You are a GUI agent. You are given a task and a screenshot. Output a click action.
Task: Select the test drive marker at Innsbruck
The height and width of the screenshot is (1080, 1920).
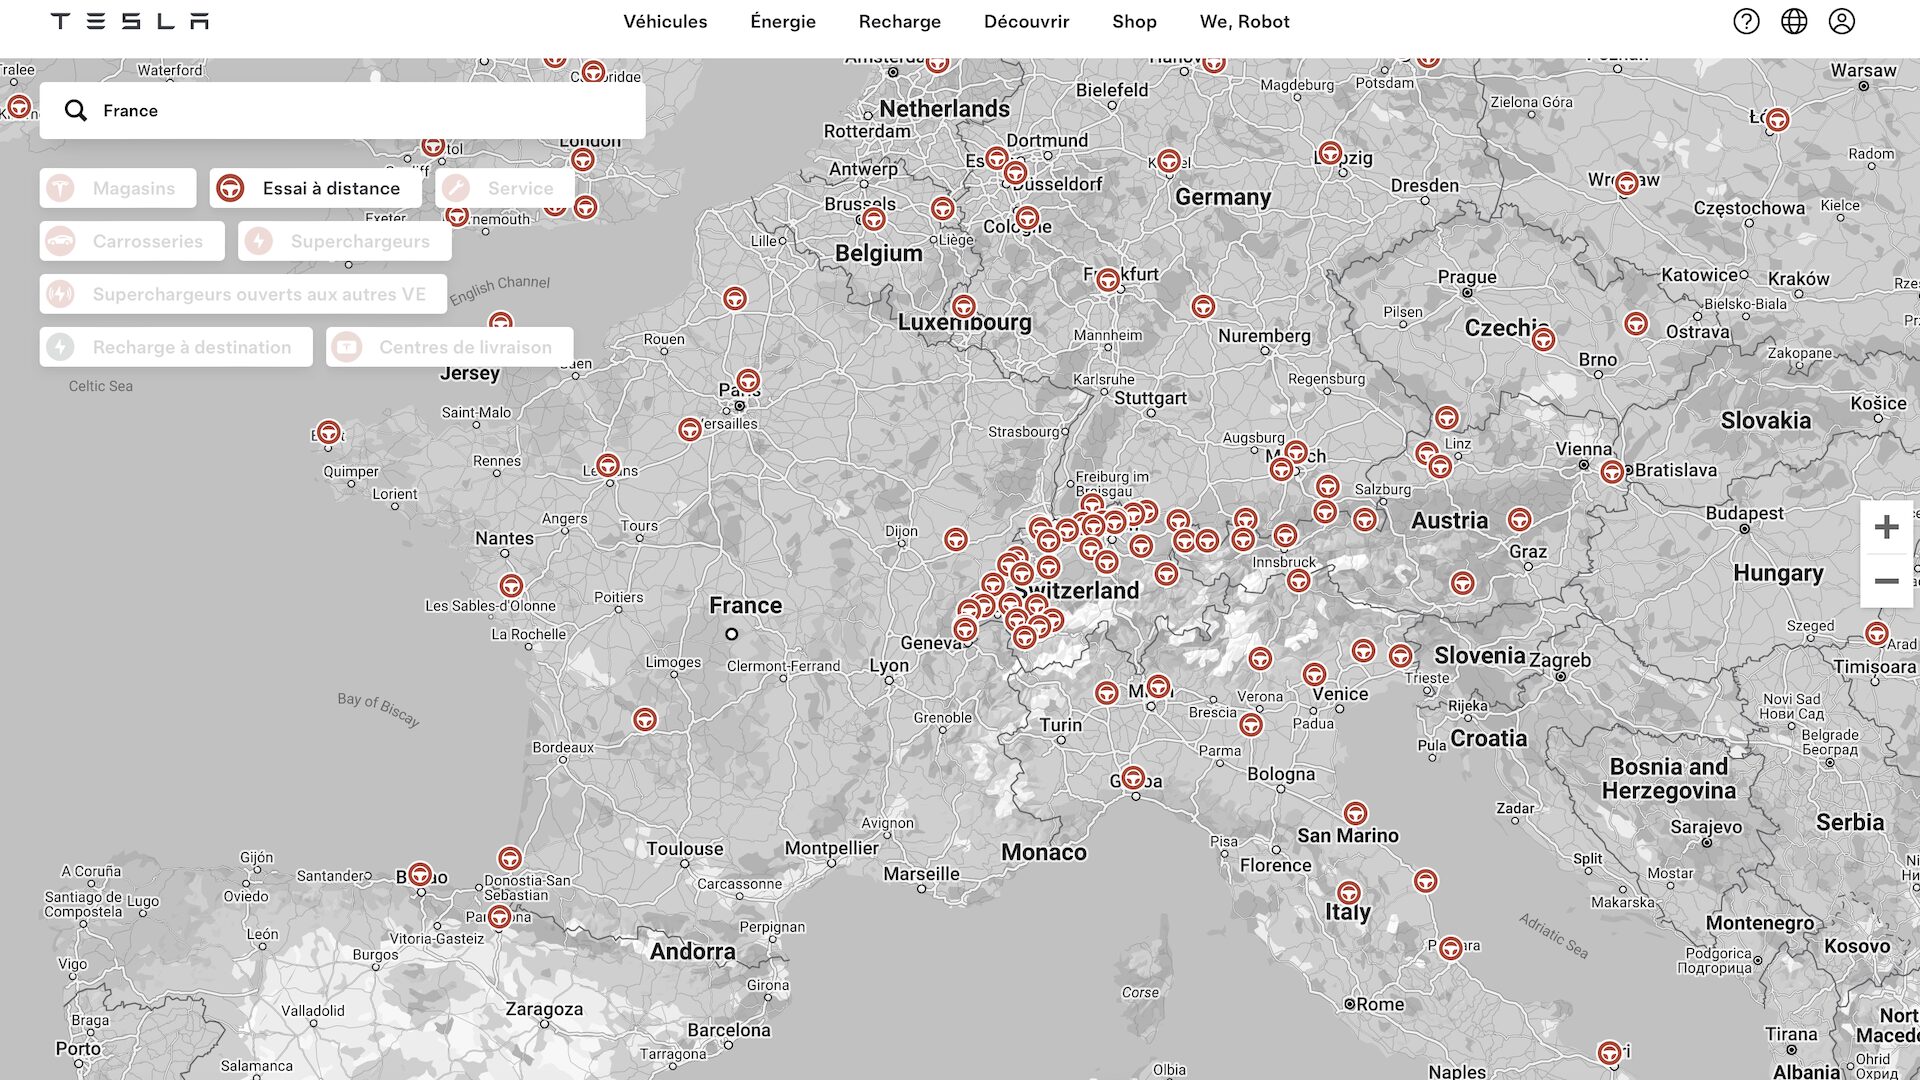click(1299, 580)
